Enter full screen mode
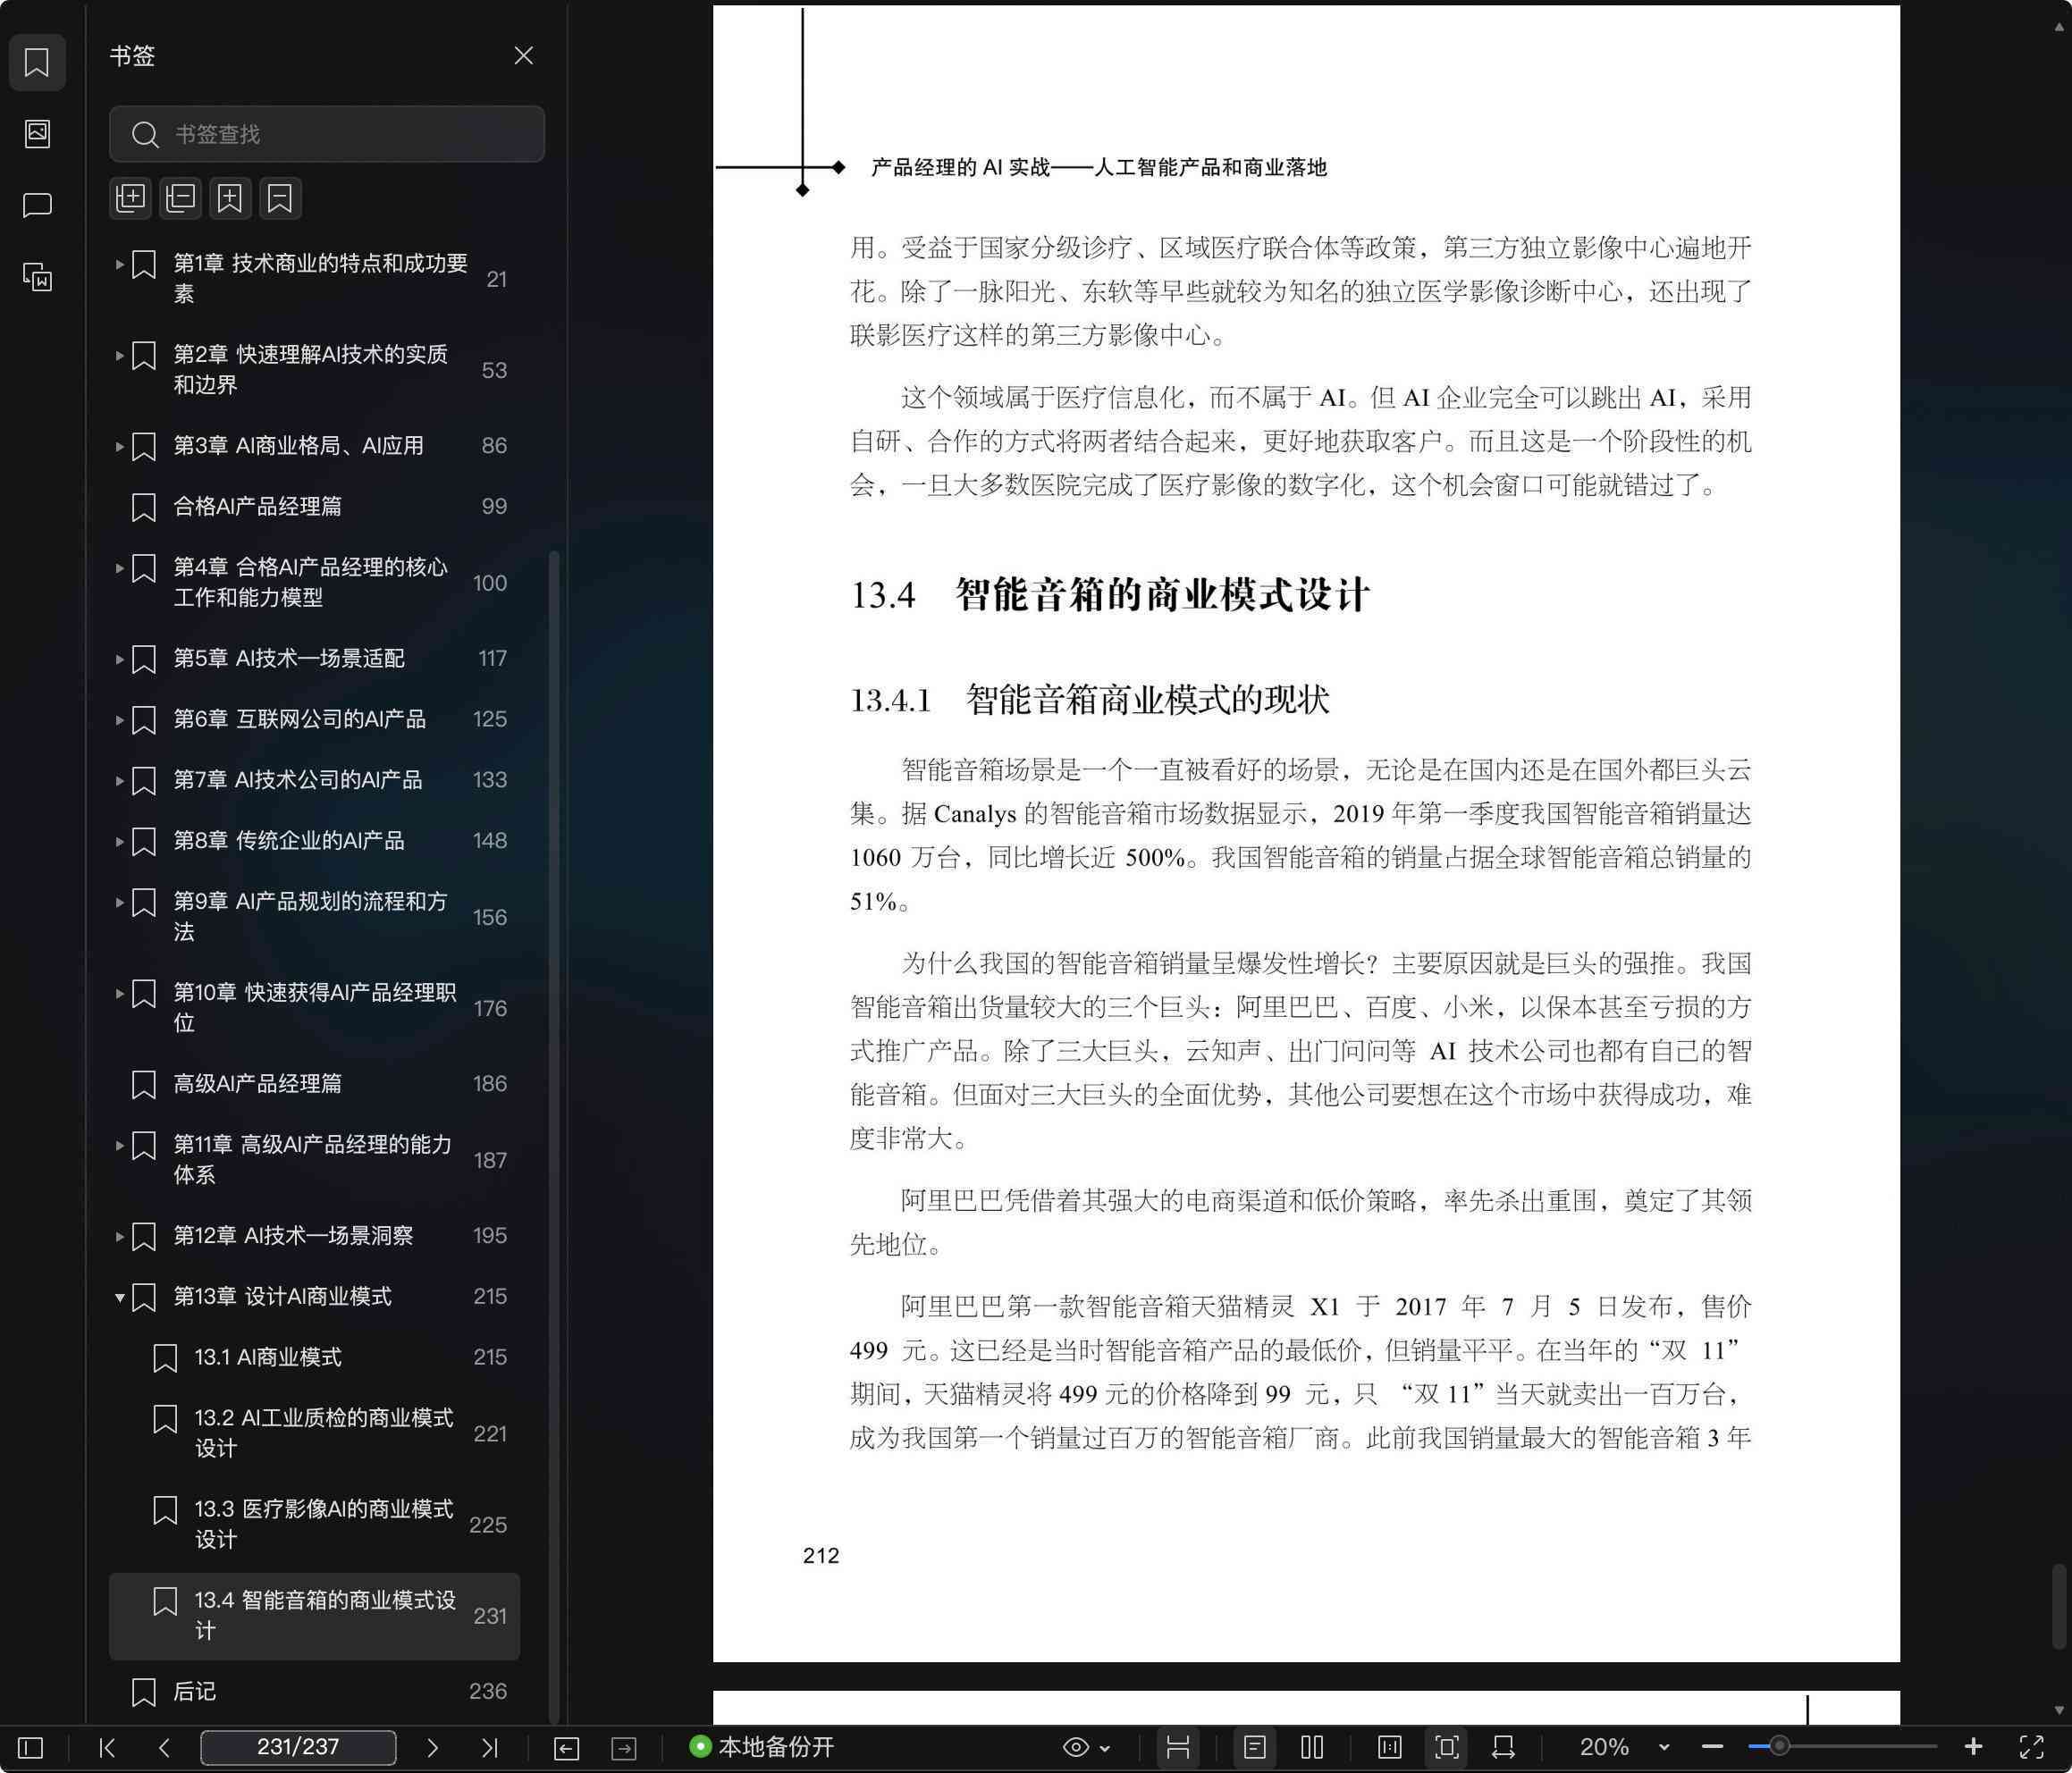 pos(2031,1747)
